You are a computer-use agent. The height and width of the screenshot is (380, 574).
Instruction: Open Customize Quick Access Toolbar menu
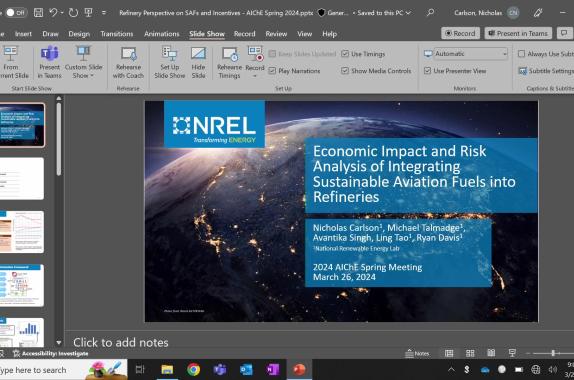click(104, 13)
